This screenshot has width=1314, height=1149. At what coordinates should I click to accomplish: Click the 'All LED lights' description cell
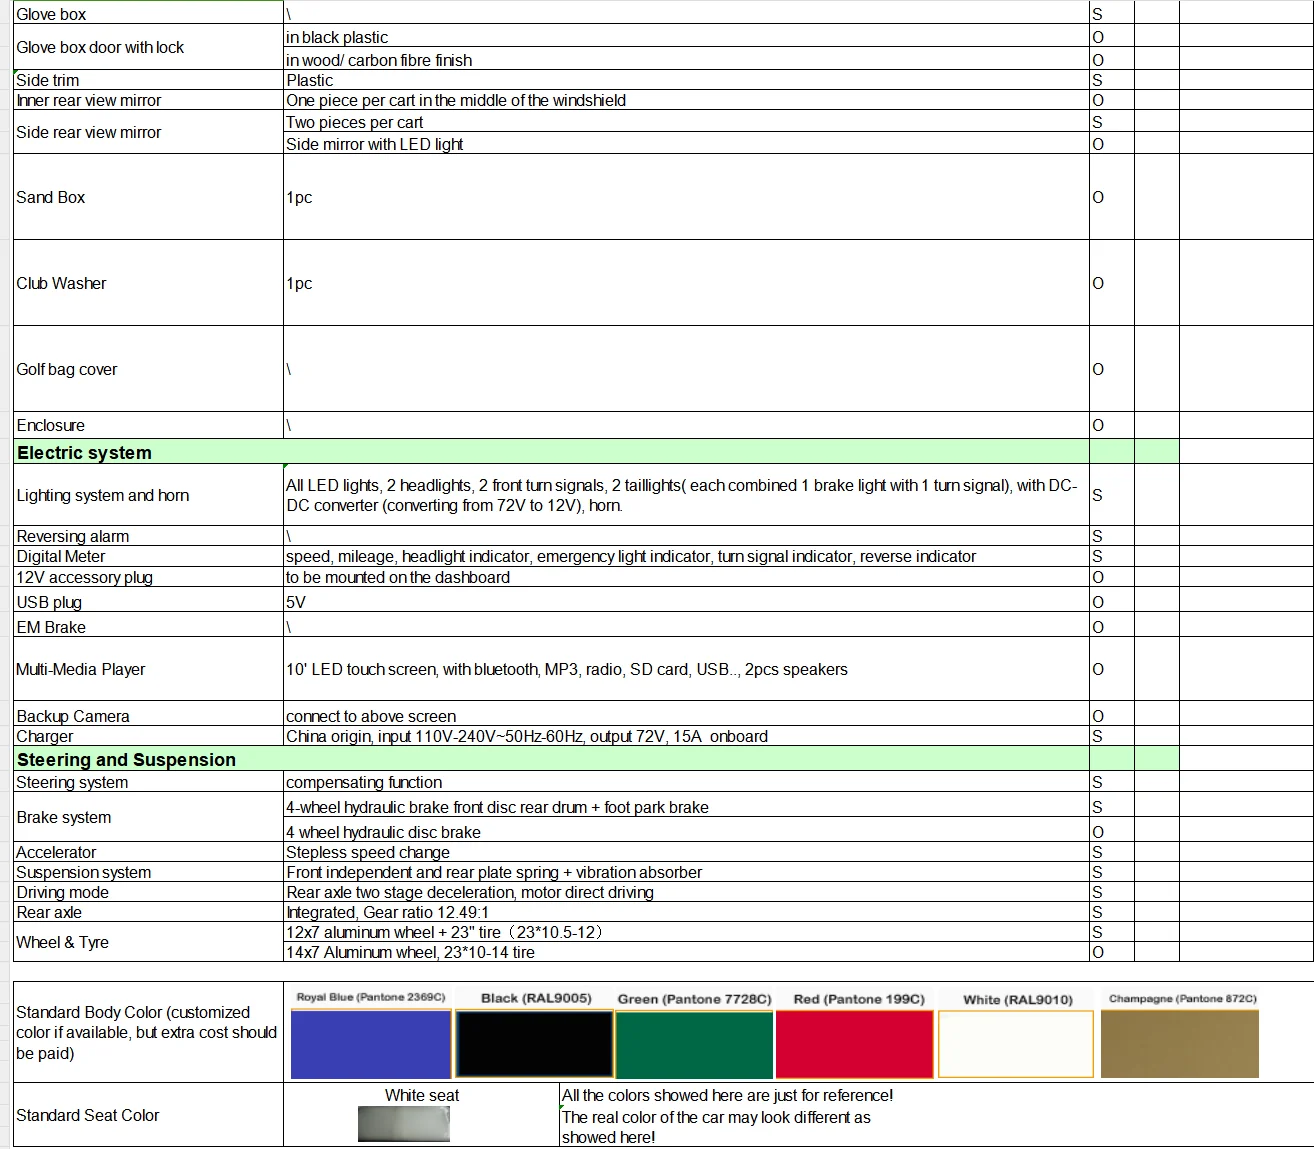click(x=686, y=495)
